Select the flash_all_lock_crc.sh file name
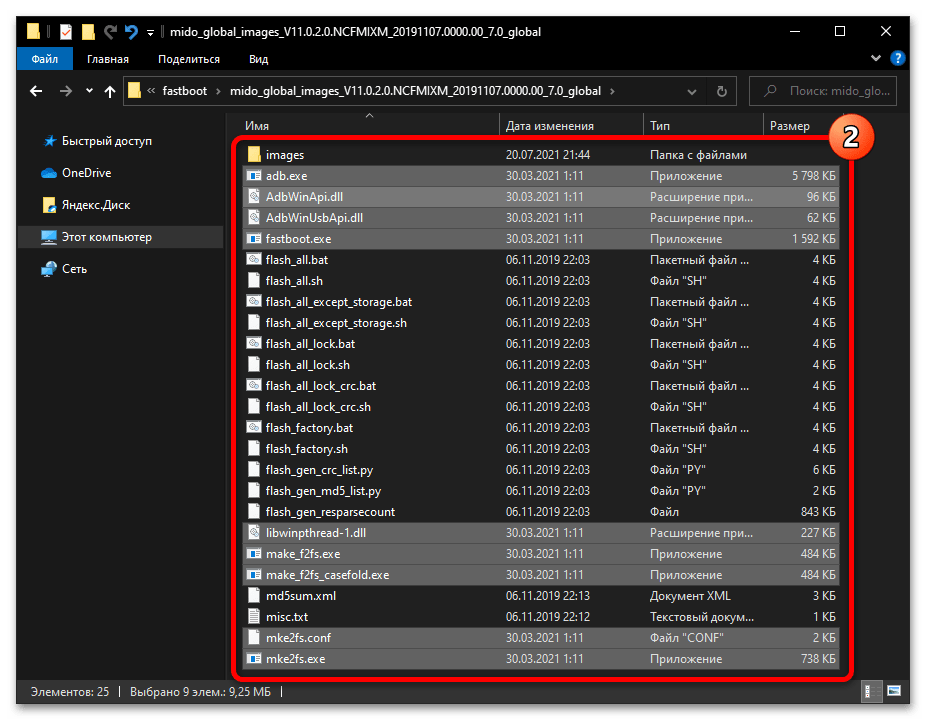The width and height of the screenshot is (926, 720). coord(318,407)
